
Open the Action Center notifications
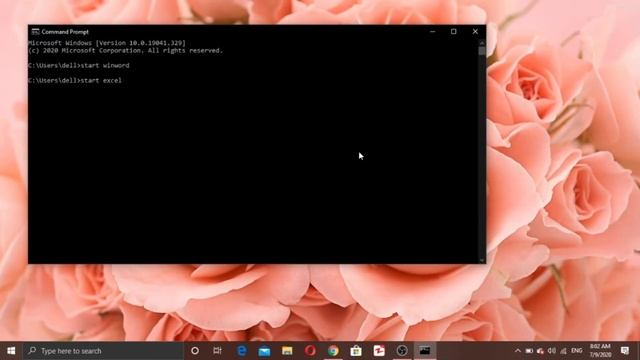tap(625, 351)
